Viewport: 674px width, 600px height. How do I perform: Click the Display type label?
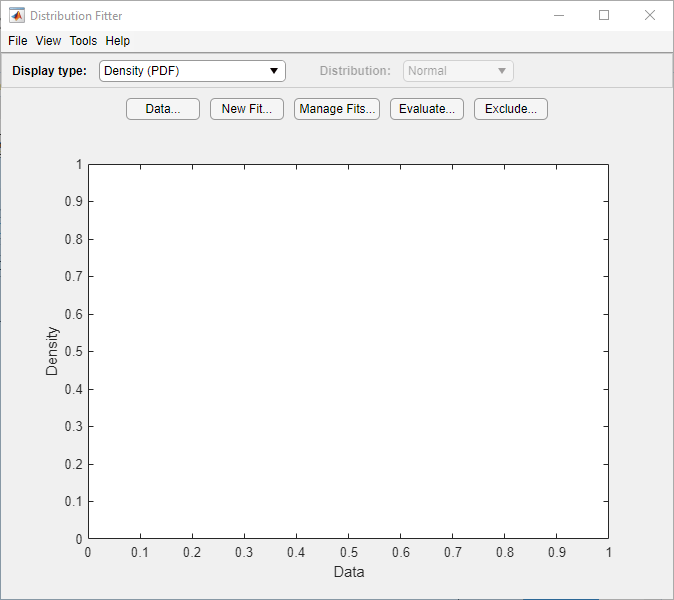pyautogui.click(x=49, y=71)
